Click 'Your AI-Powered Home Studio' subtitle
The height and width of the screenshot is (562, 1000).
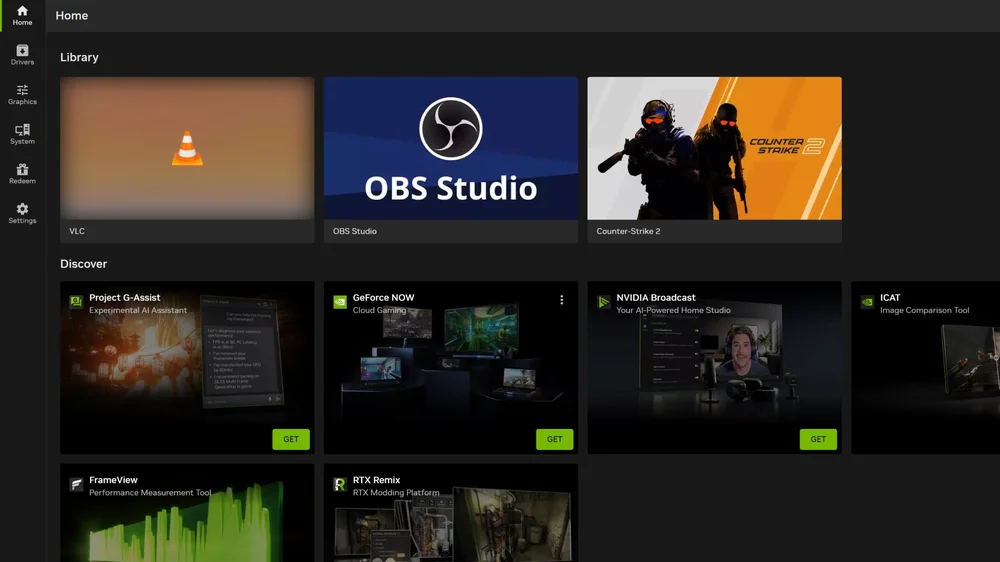click(x=673, y=310)
